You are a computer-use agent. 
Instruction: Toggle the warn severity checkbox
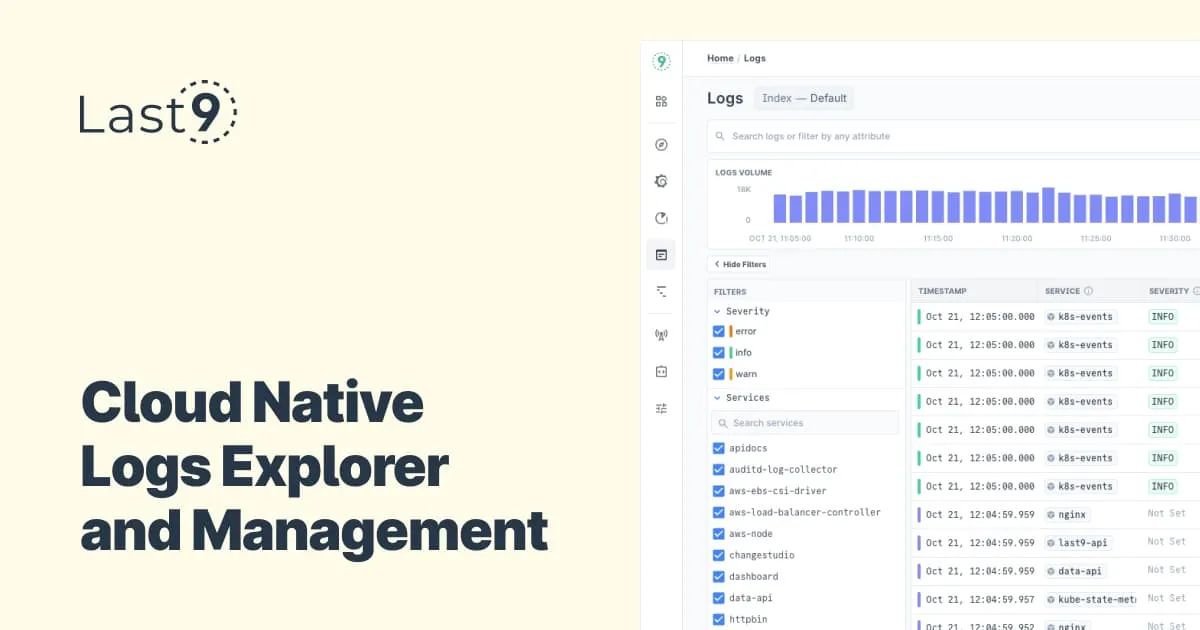(x=718, y=374)
